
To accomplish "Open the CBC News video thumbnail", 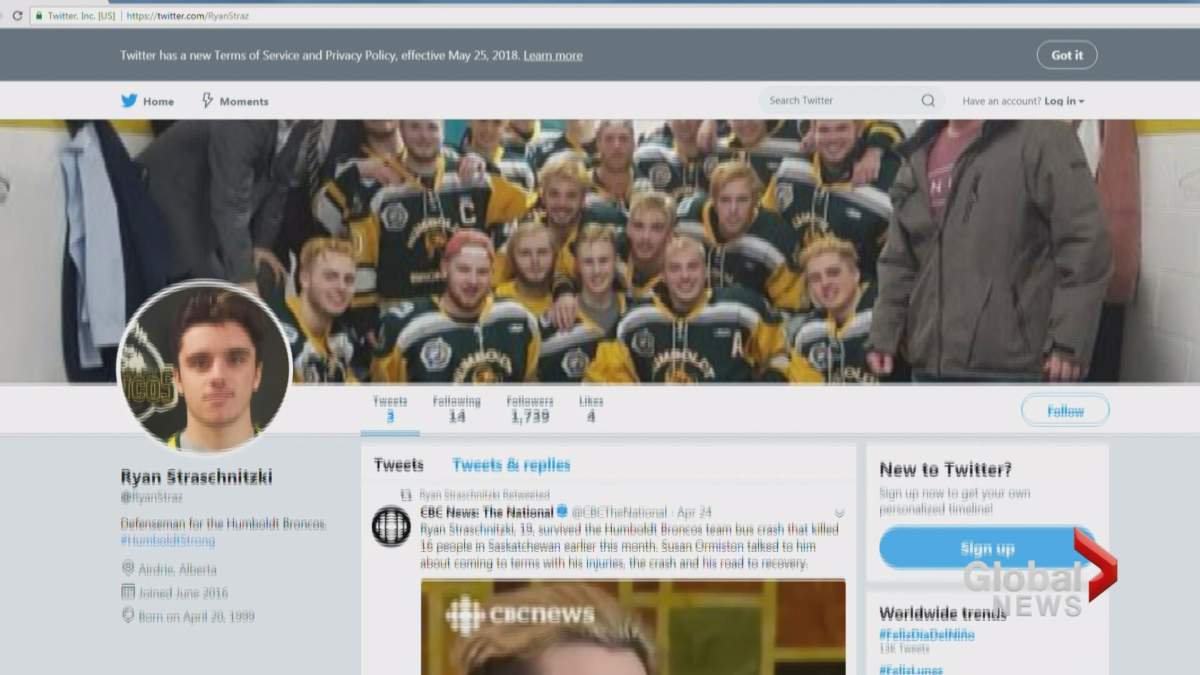I will click(633, 627).
